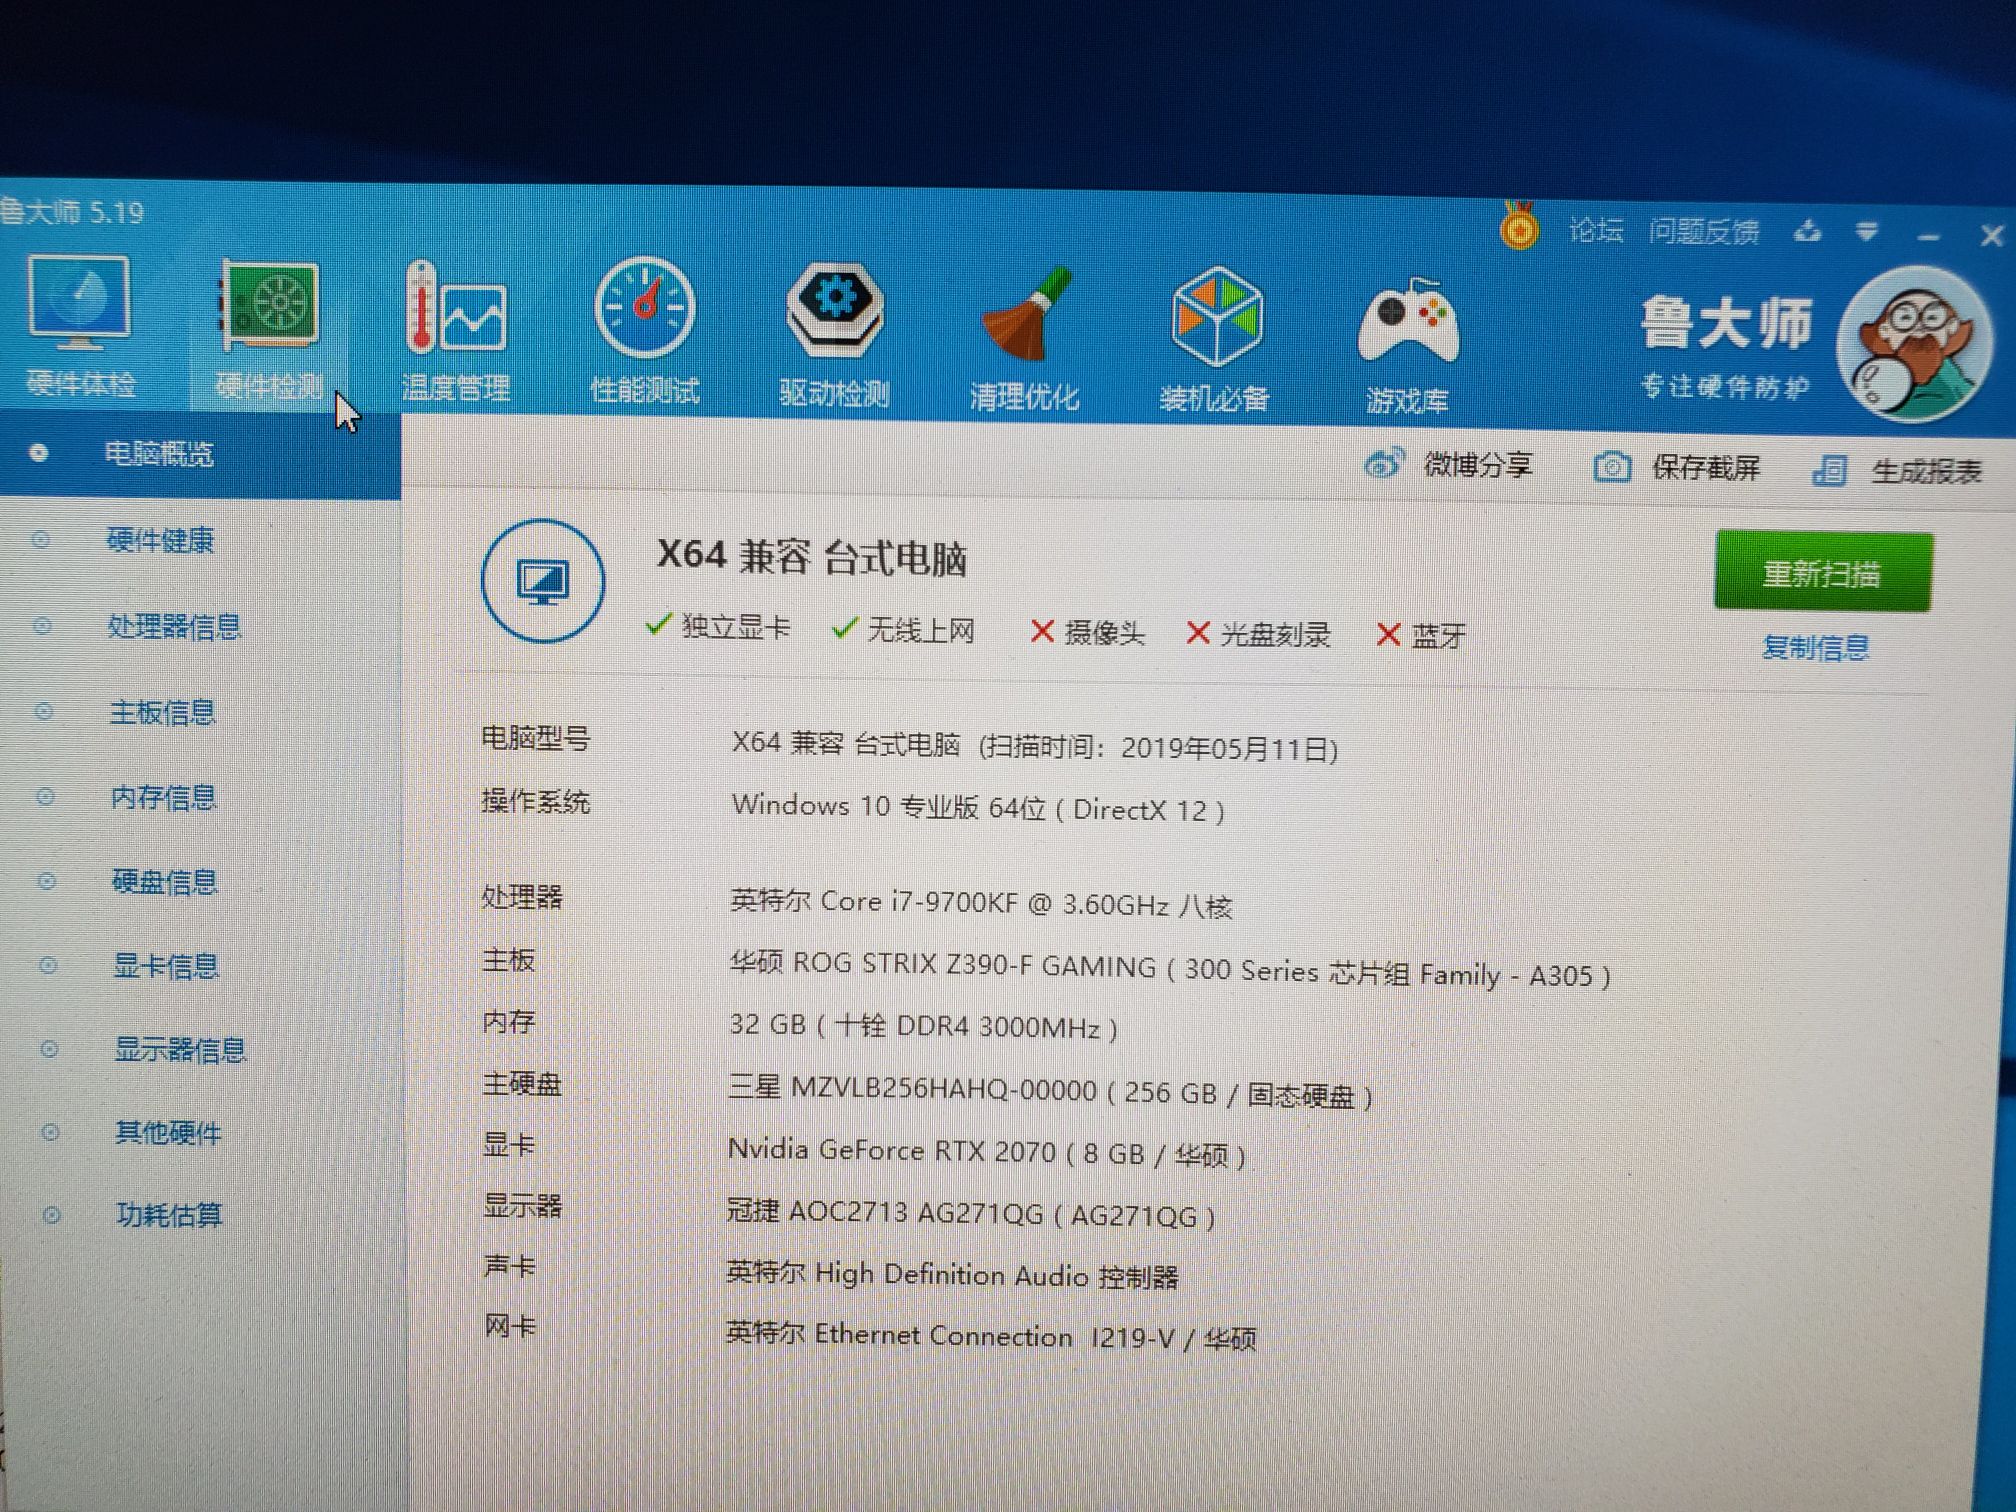The height and width of the screenshot is (1512, 2016).
Task: Click the 独立显卡 check status
Action: coord(718,627)
